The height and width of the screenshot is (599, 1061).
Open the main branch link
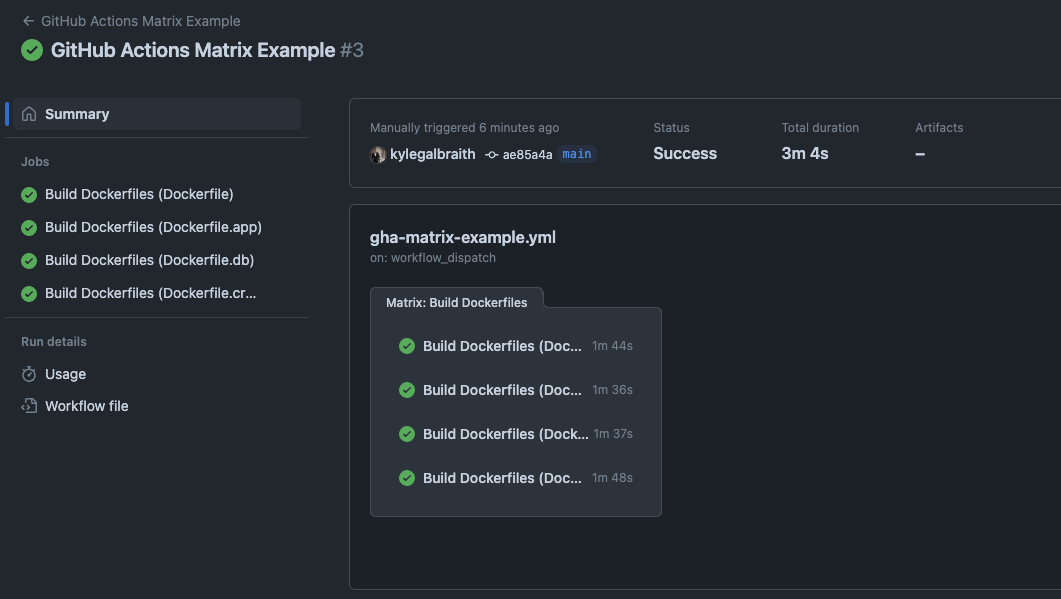576,154
